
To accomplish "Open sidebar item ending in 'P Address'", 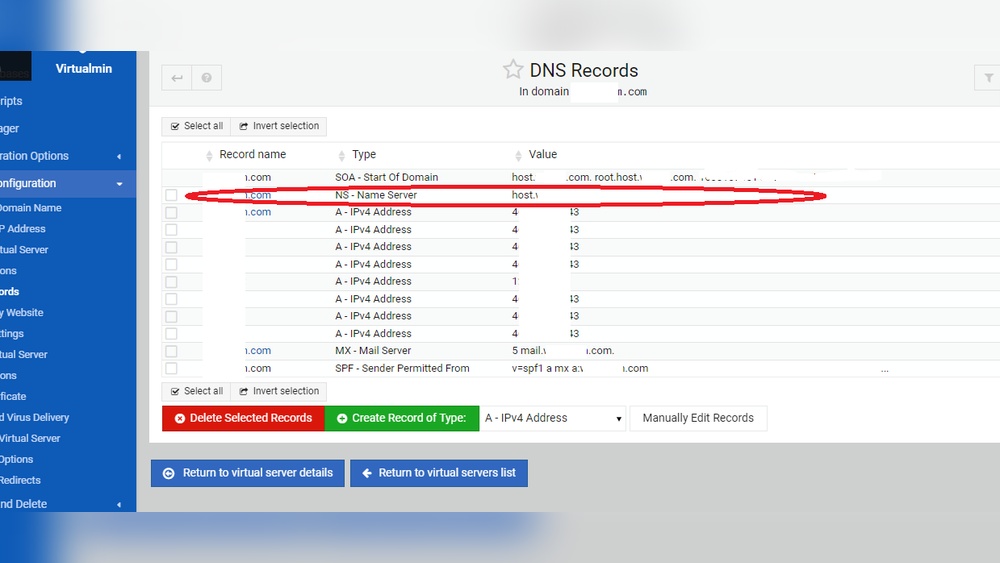I will coord(23,229).
